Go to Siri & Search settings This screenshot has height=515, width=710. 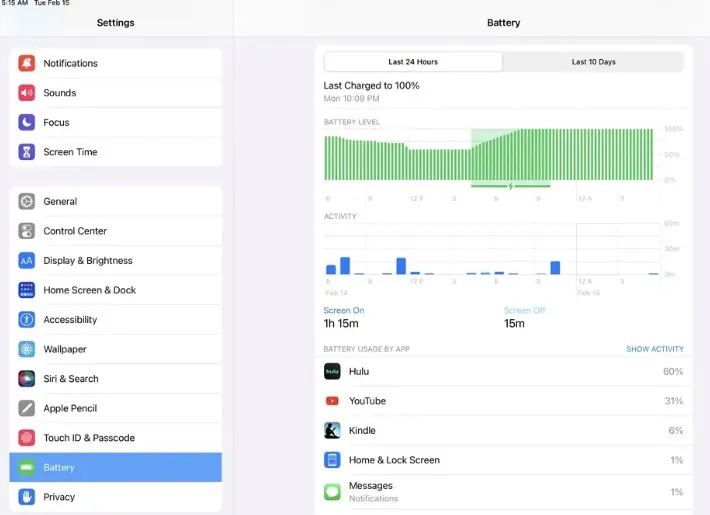pos(71,379)
